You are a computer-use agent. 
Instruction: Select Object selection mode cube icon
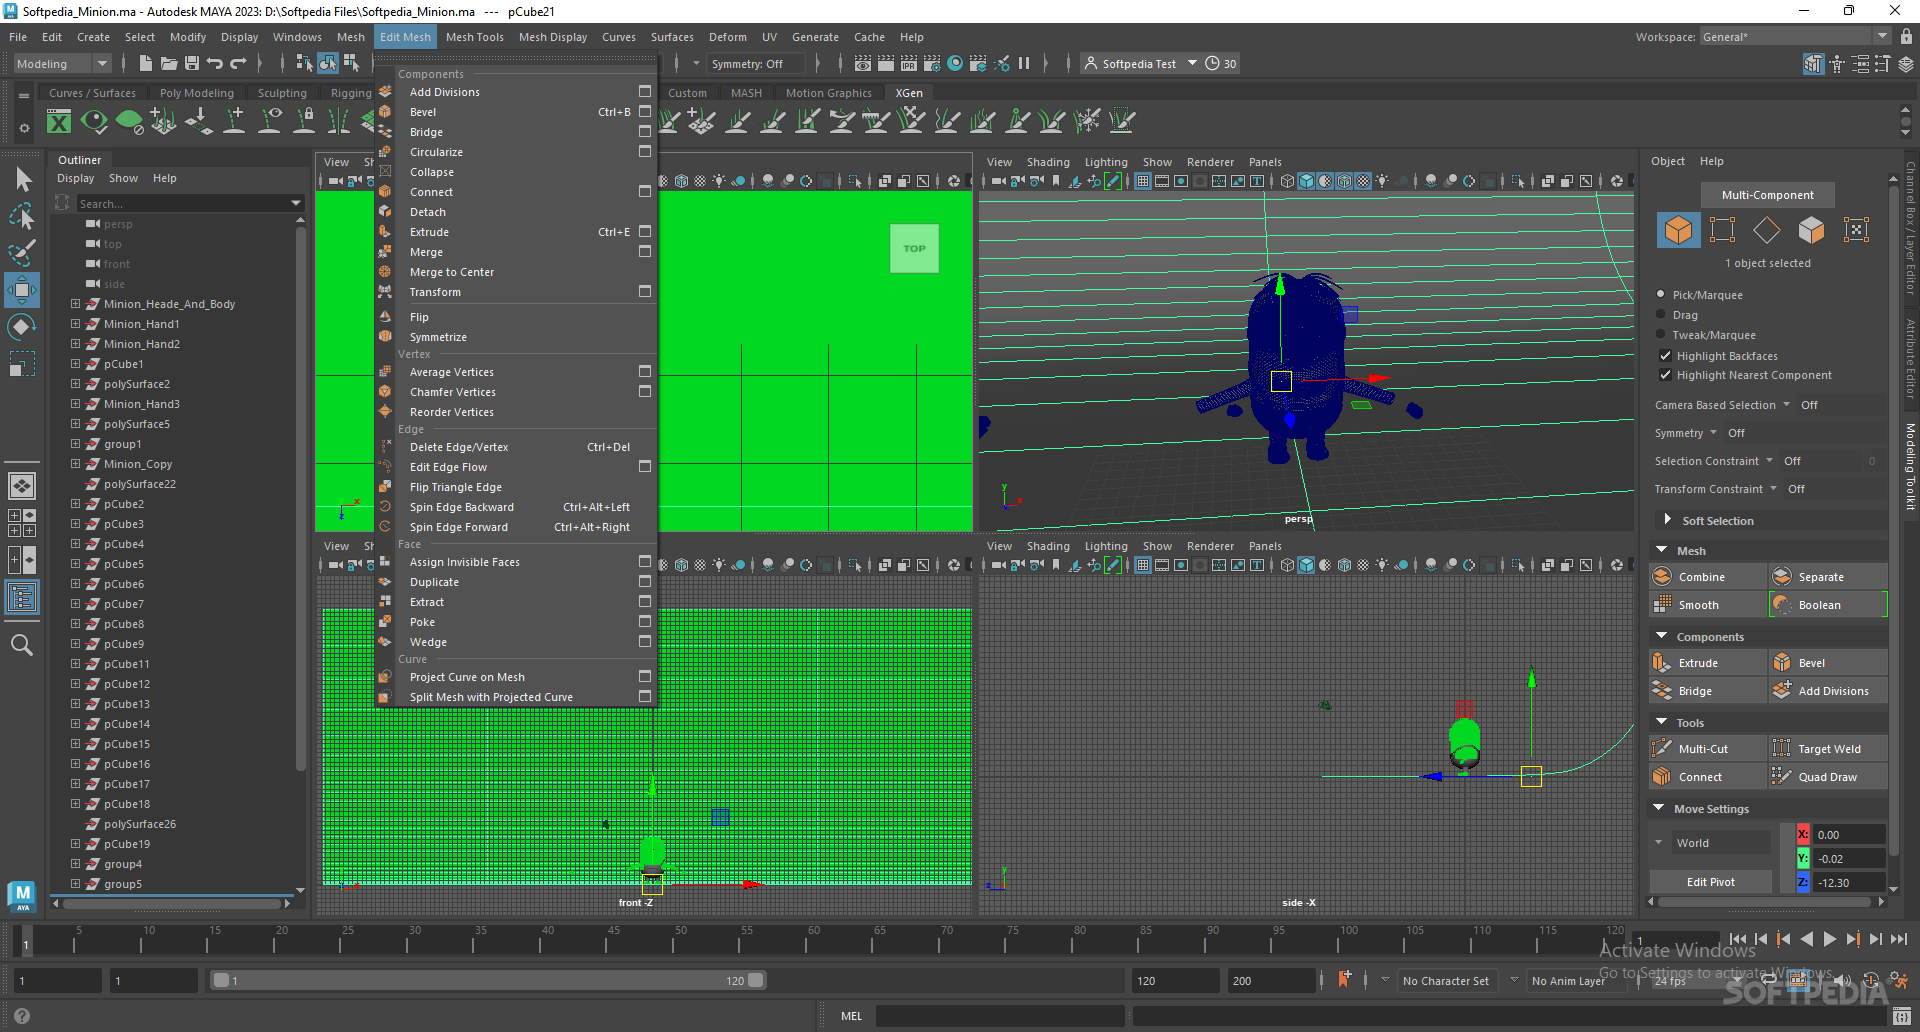1678,230
